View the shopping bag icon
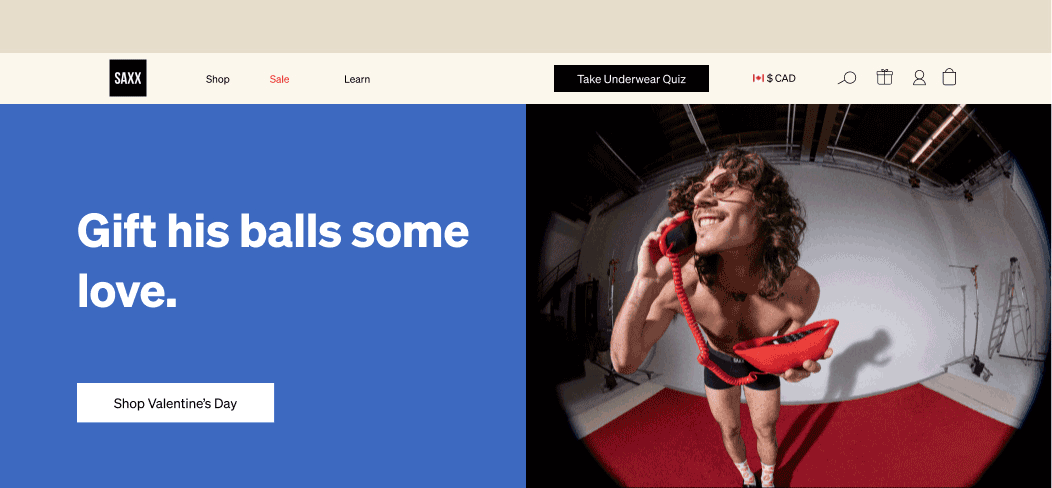 pyautogui.click(x=949, y=77)
